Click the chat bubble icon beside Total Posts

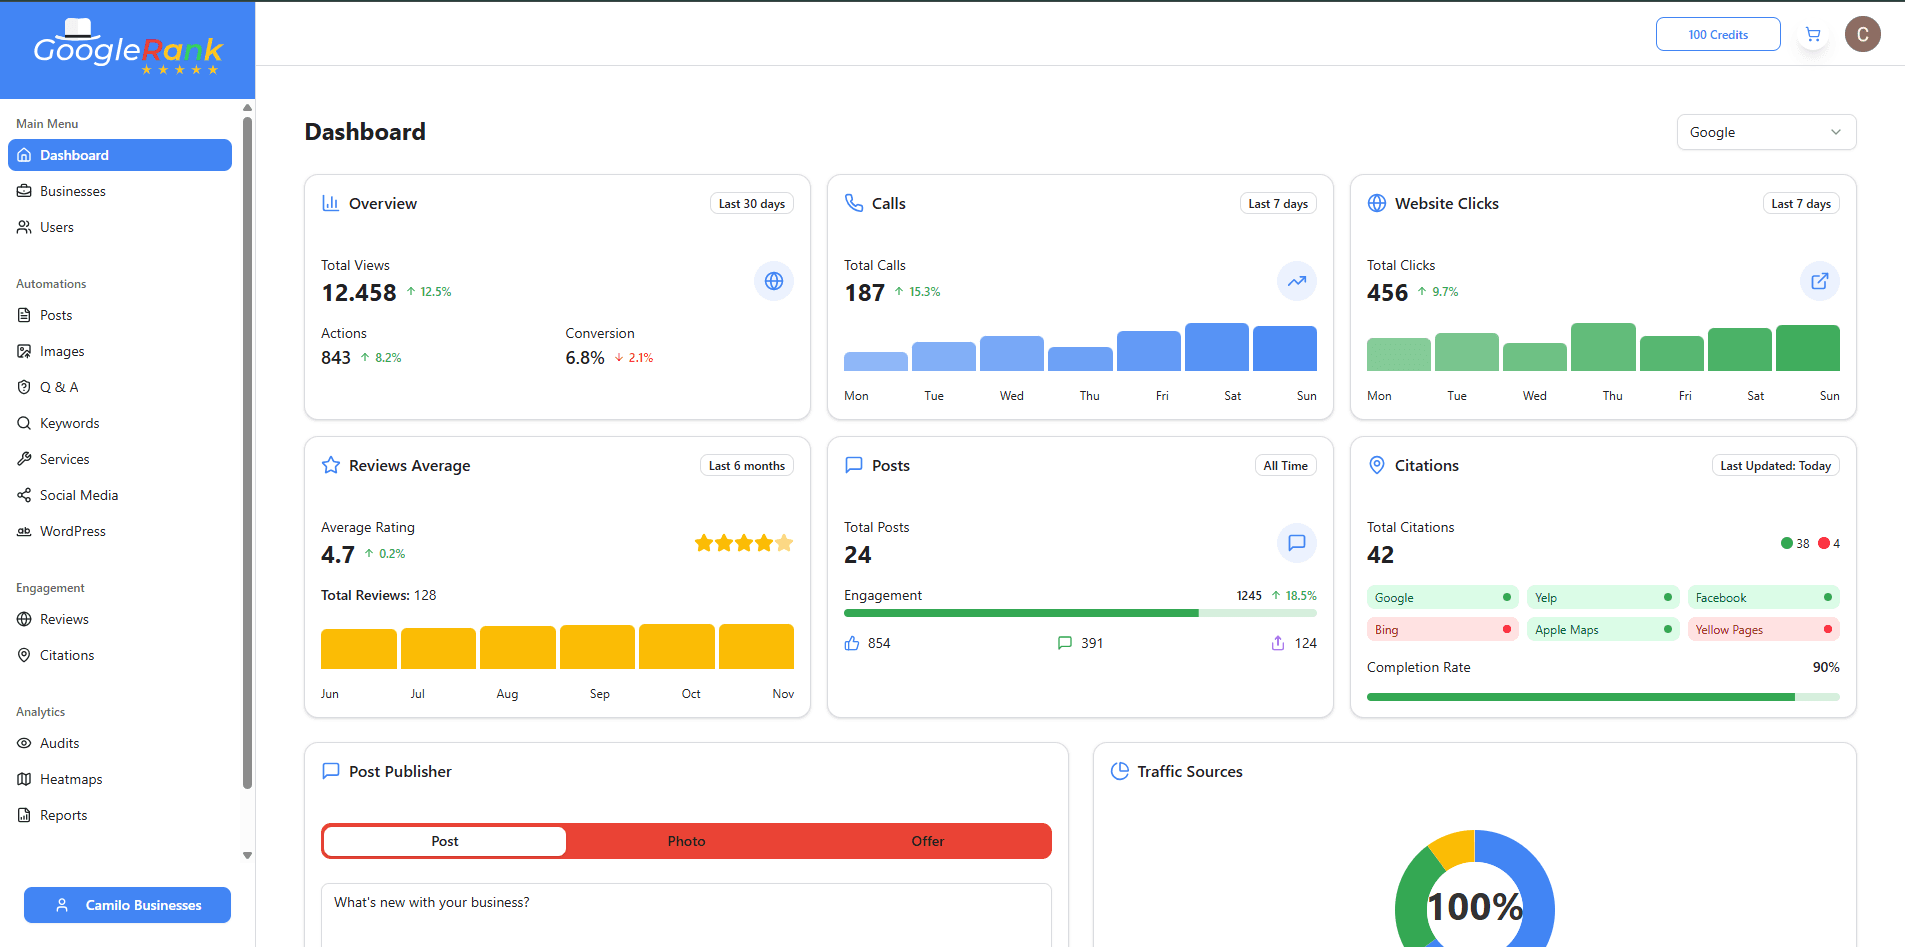[1297, 543]
